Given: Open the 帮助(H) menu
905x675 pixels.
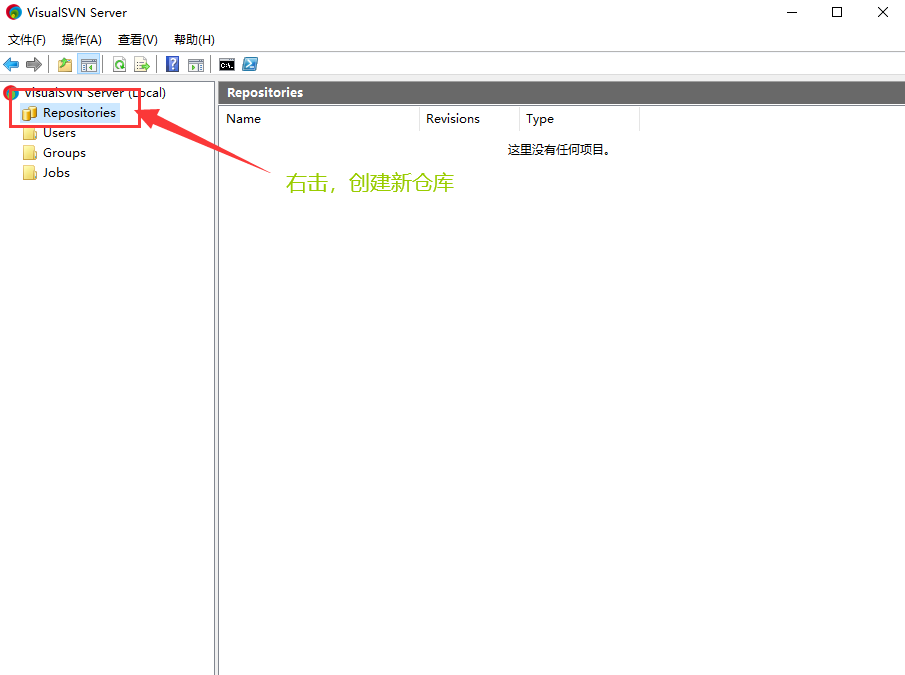Looking at the screenshot, I should pyautogui.click(x=195, y=40).
